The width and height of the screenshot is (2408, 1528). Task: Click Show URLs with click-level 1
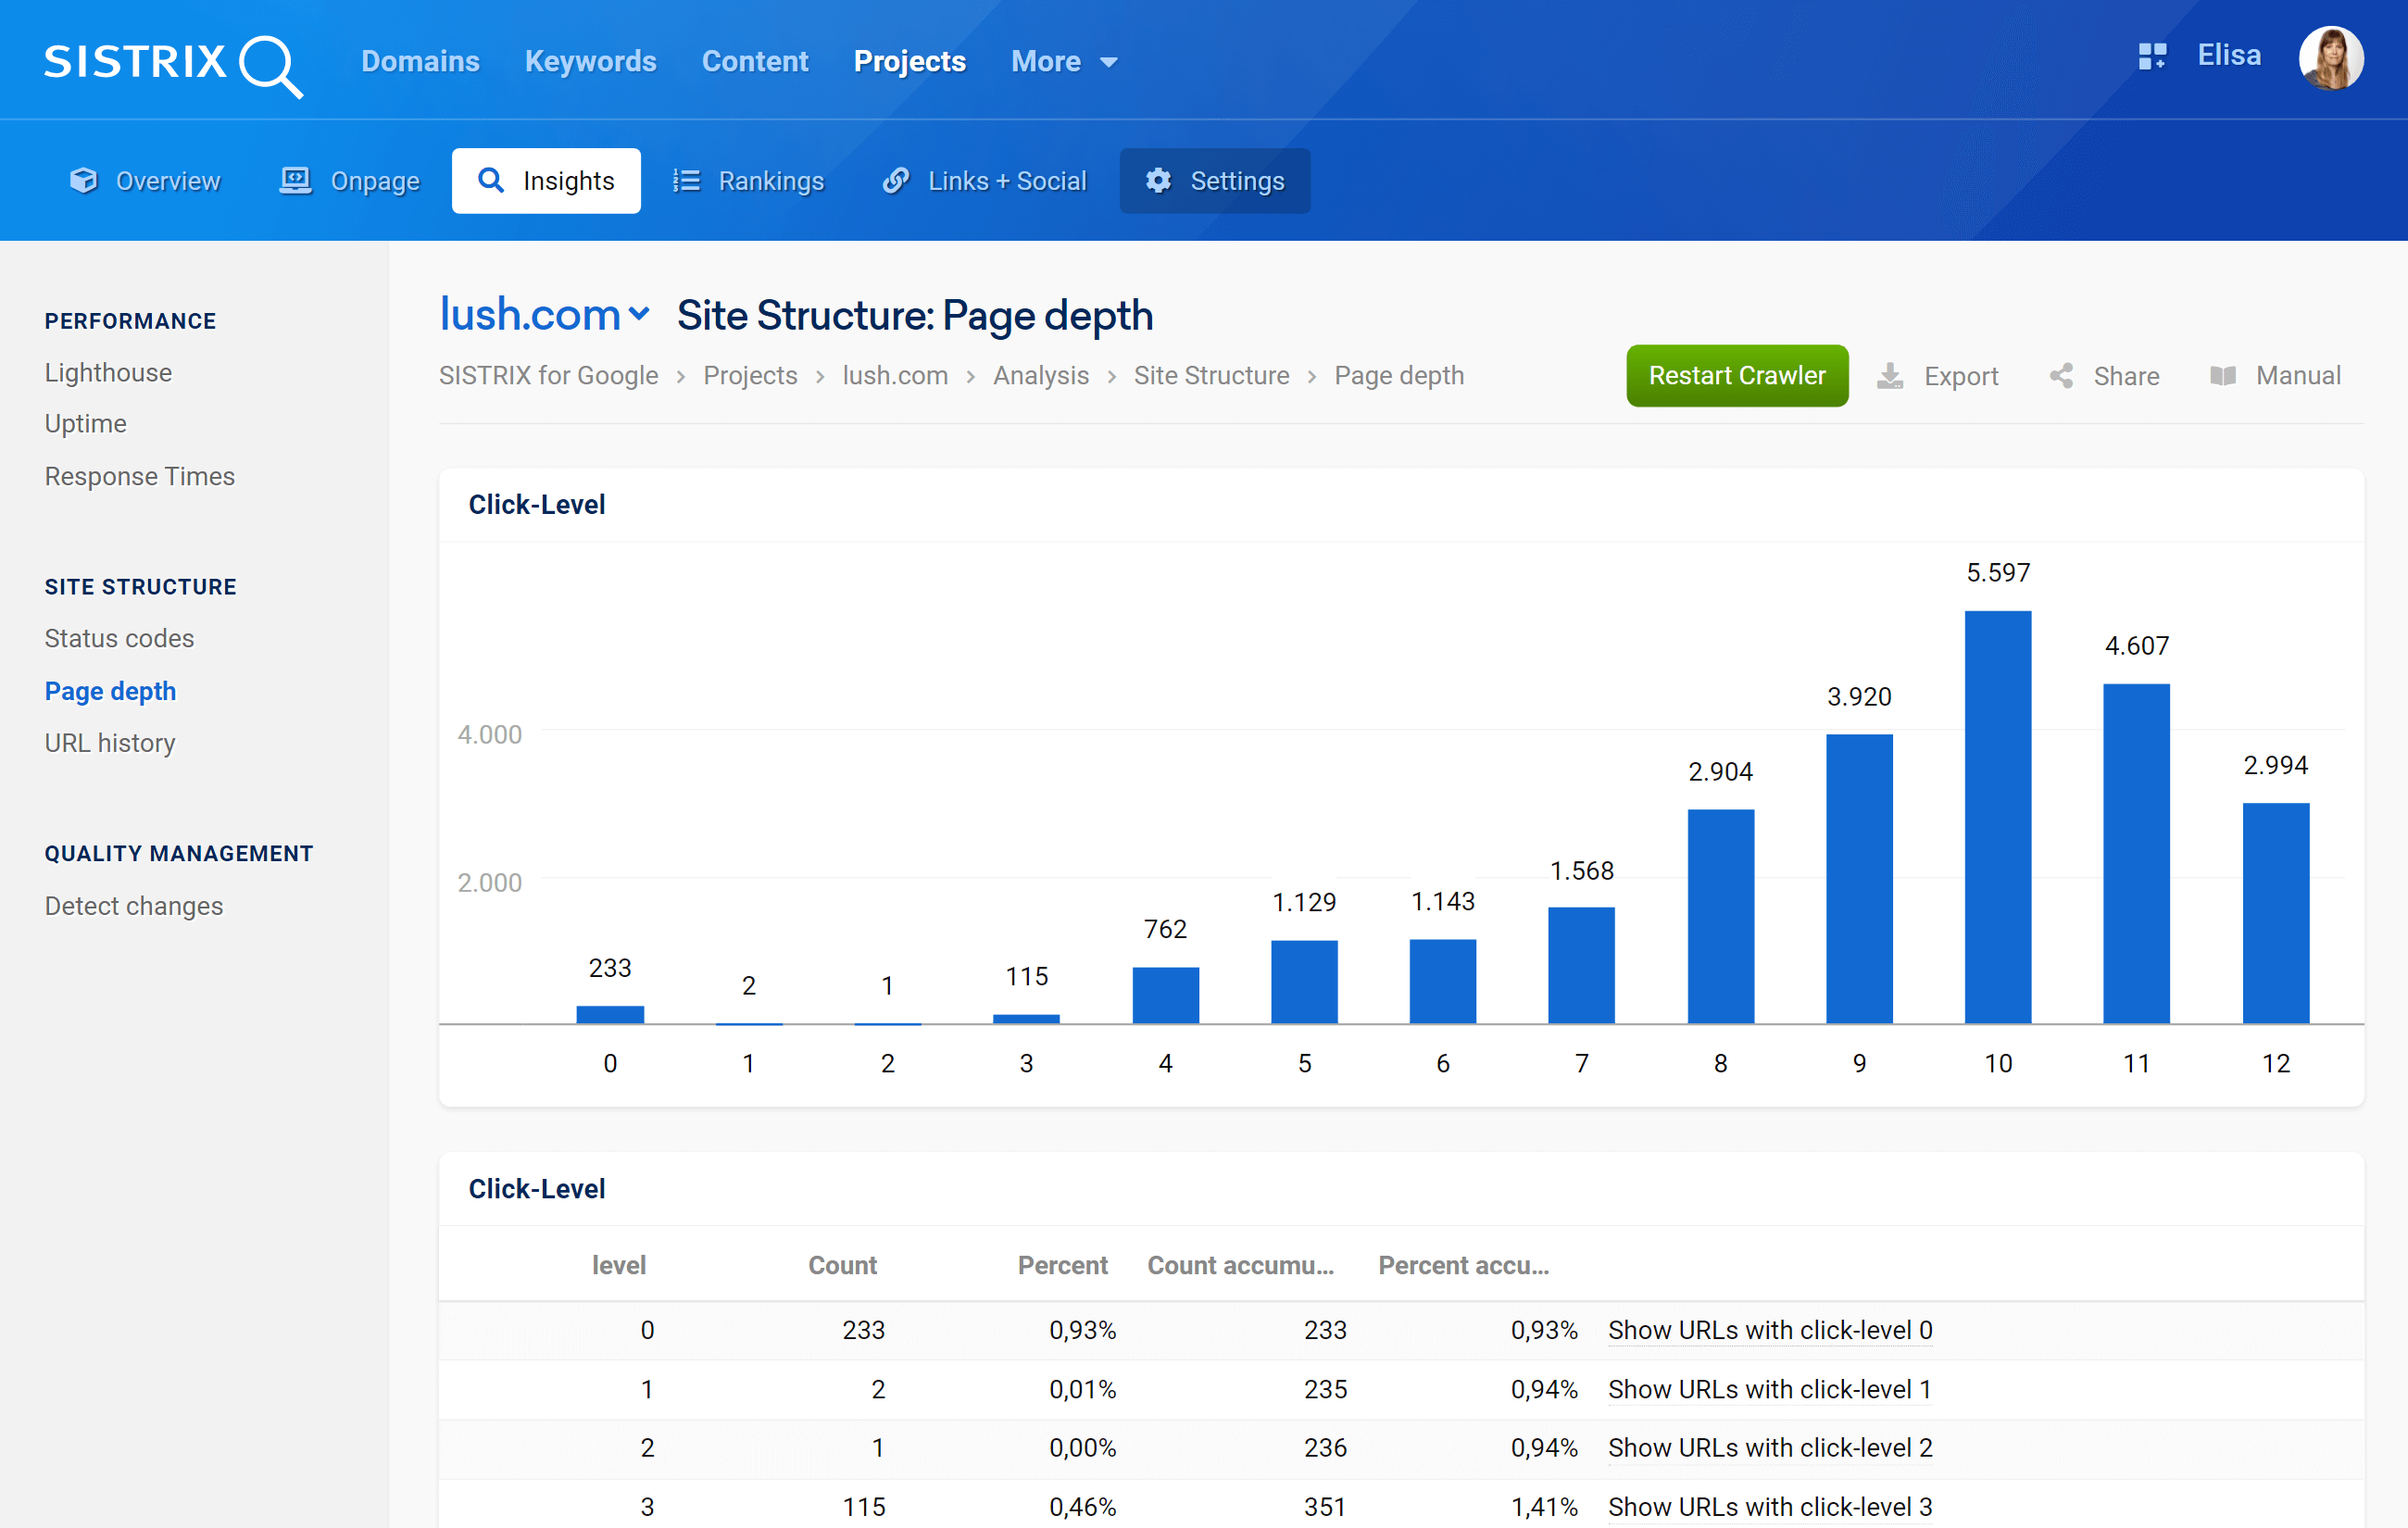(x=1769, y=1389)
